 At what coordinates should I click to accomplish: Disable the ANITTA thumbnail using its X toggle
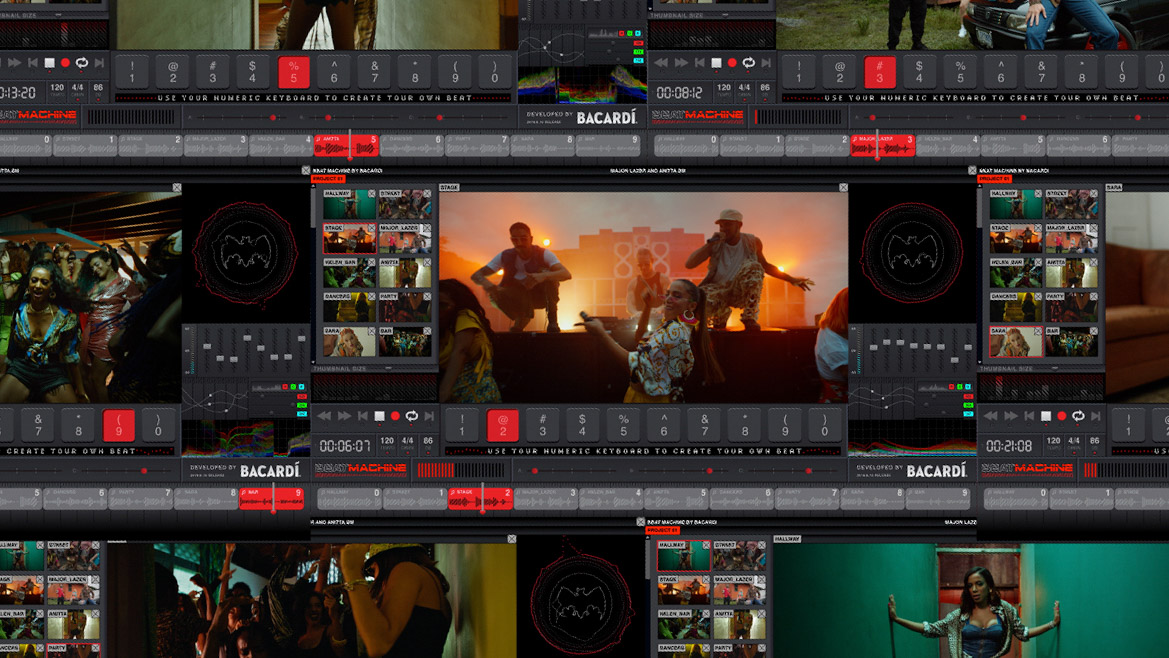pos(425,261)
